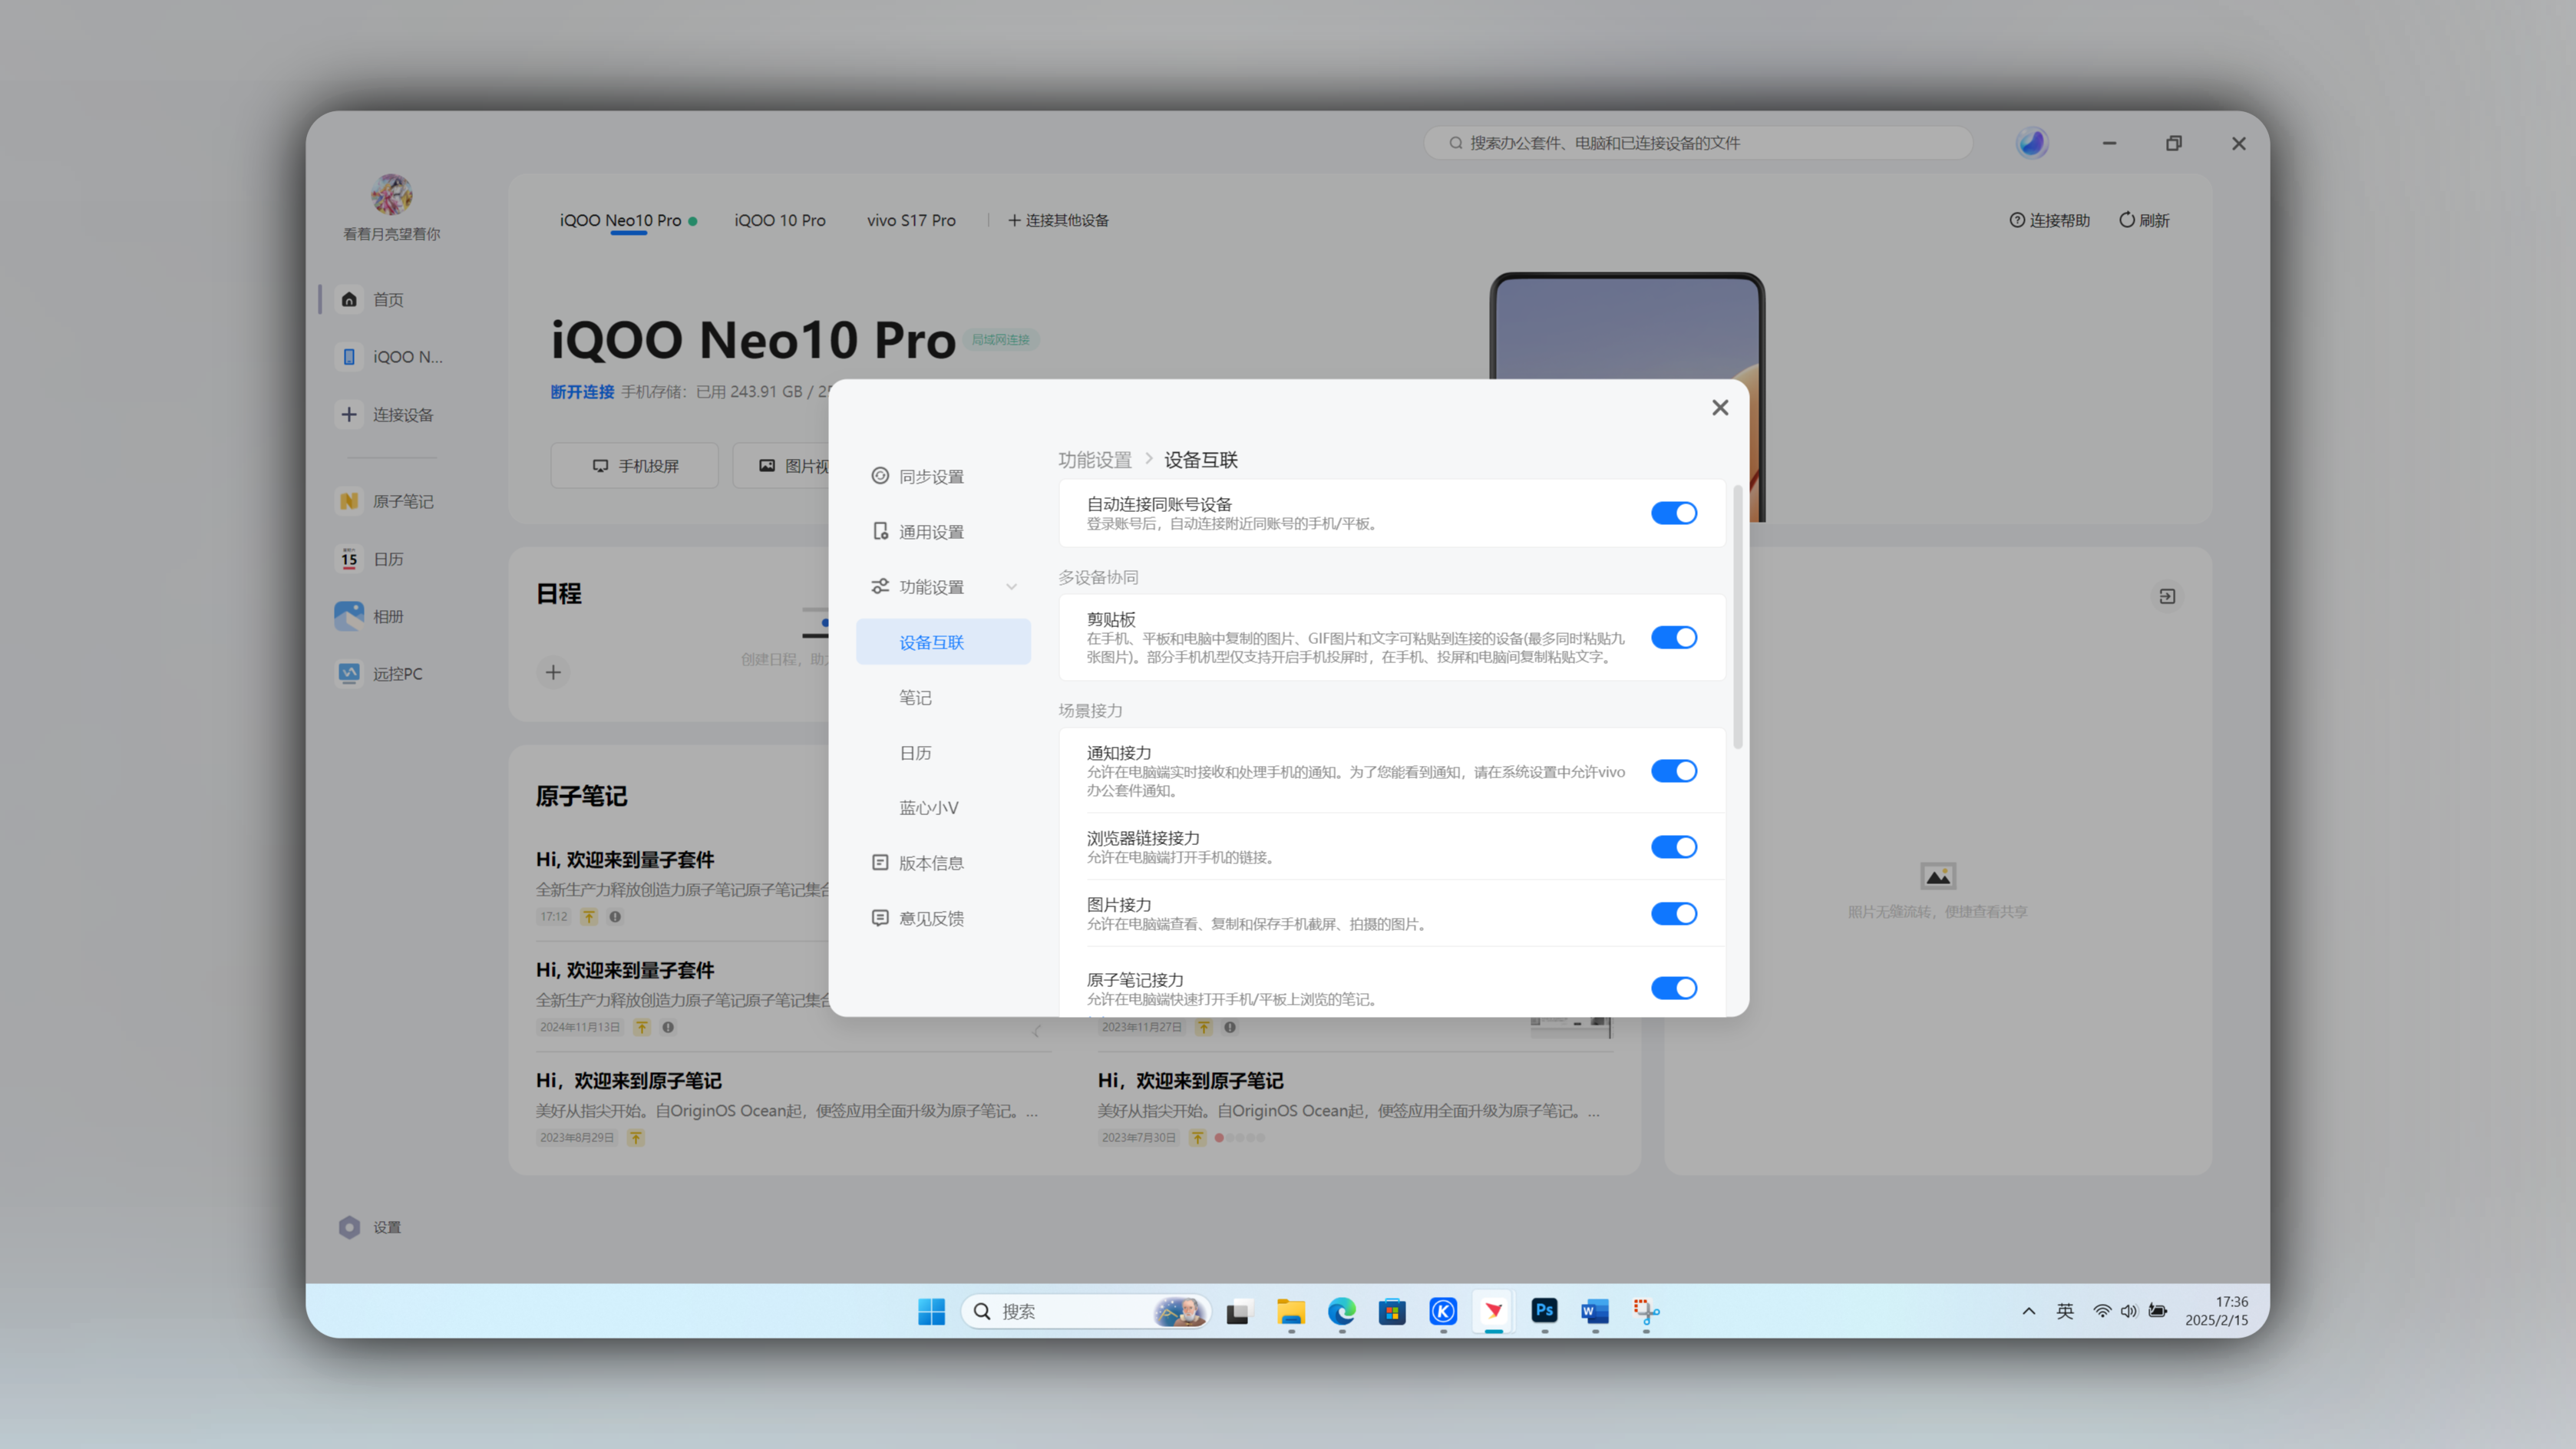
Task: Select 设备互联 in settings sidebar
Action: point(943,642)
